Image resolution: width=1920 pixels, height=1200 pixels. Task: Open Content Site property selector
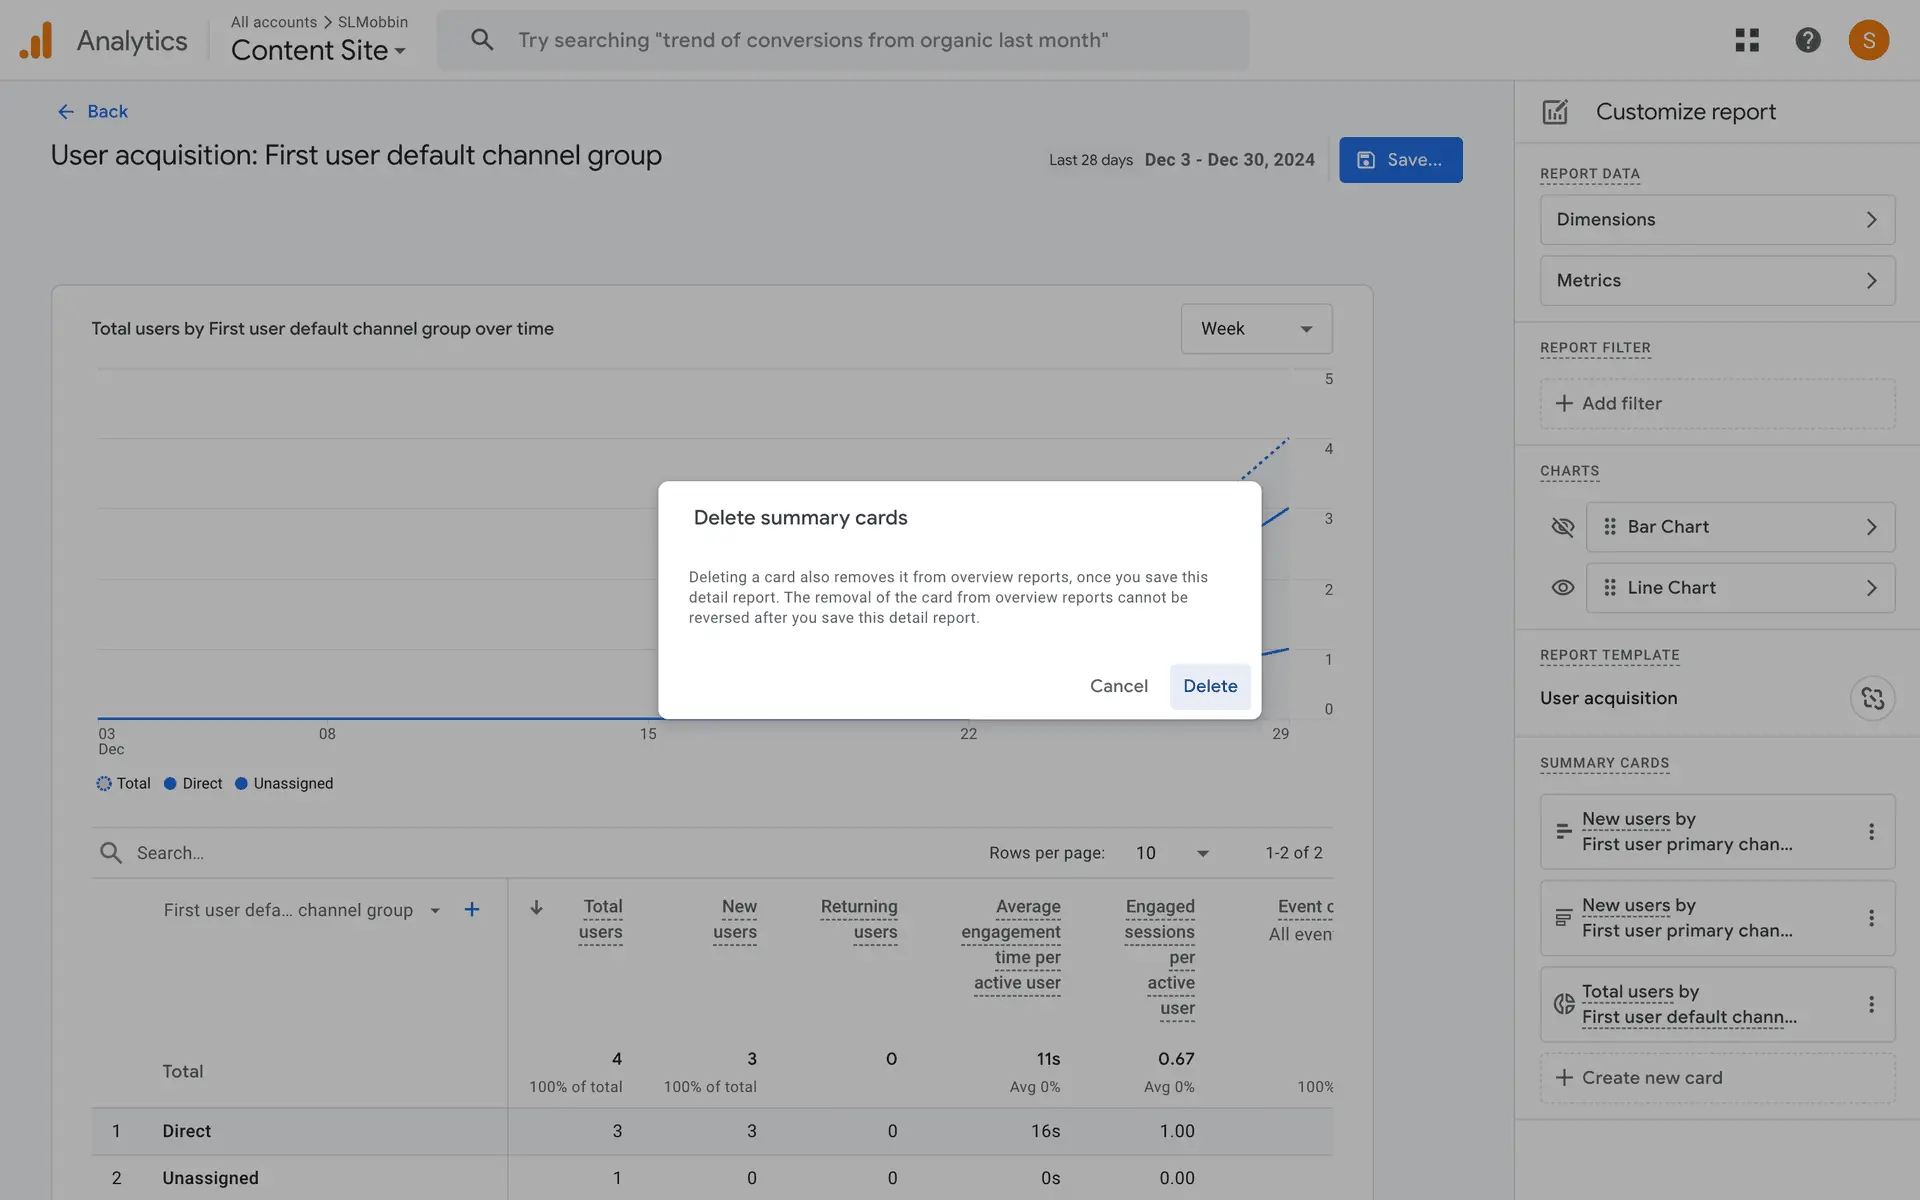[x=318, y=51]
